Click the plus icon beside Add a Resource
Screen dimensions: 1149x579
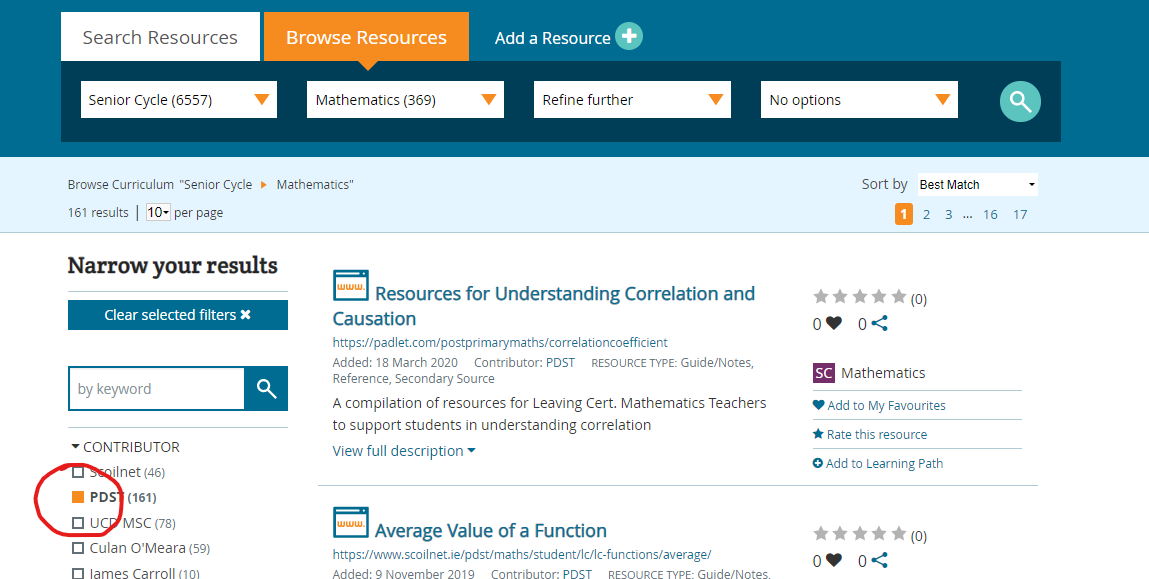tap(629, 37)
